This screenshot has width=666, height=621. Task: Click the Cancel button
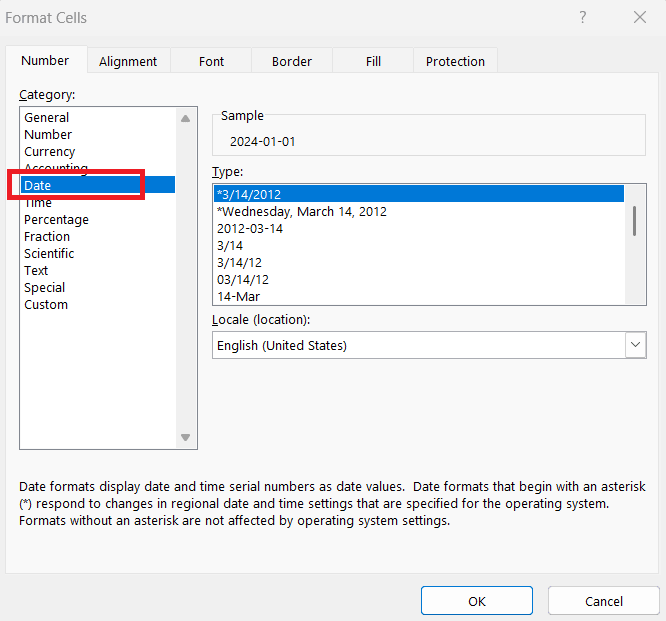[604, 601]
